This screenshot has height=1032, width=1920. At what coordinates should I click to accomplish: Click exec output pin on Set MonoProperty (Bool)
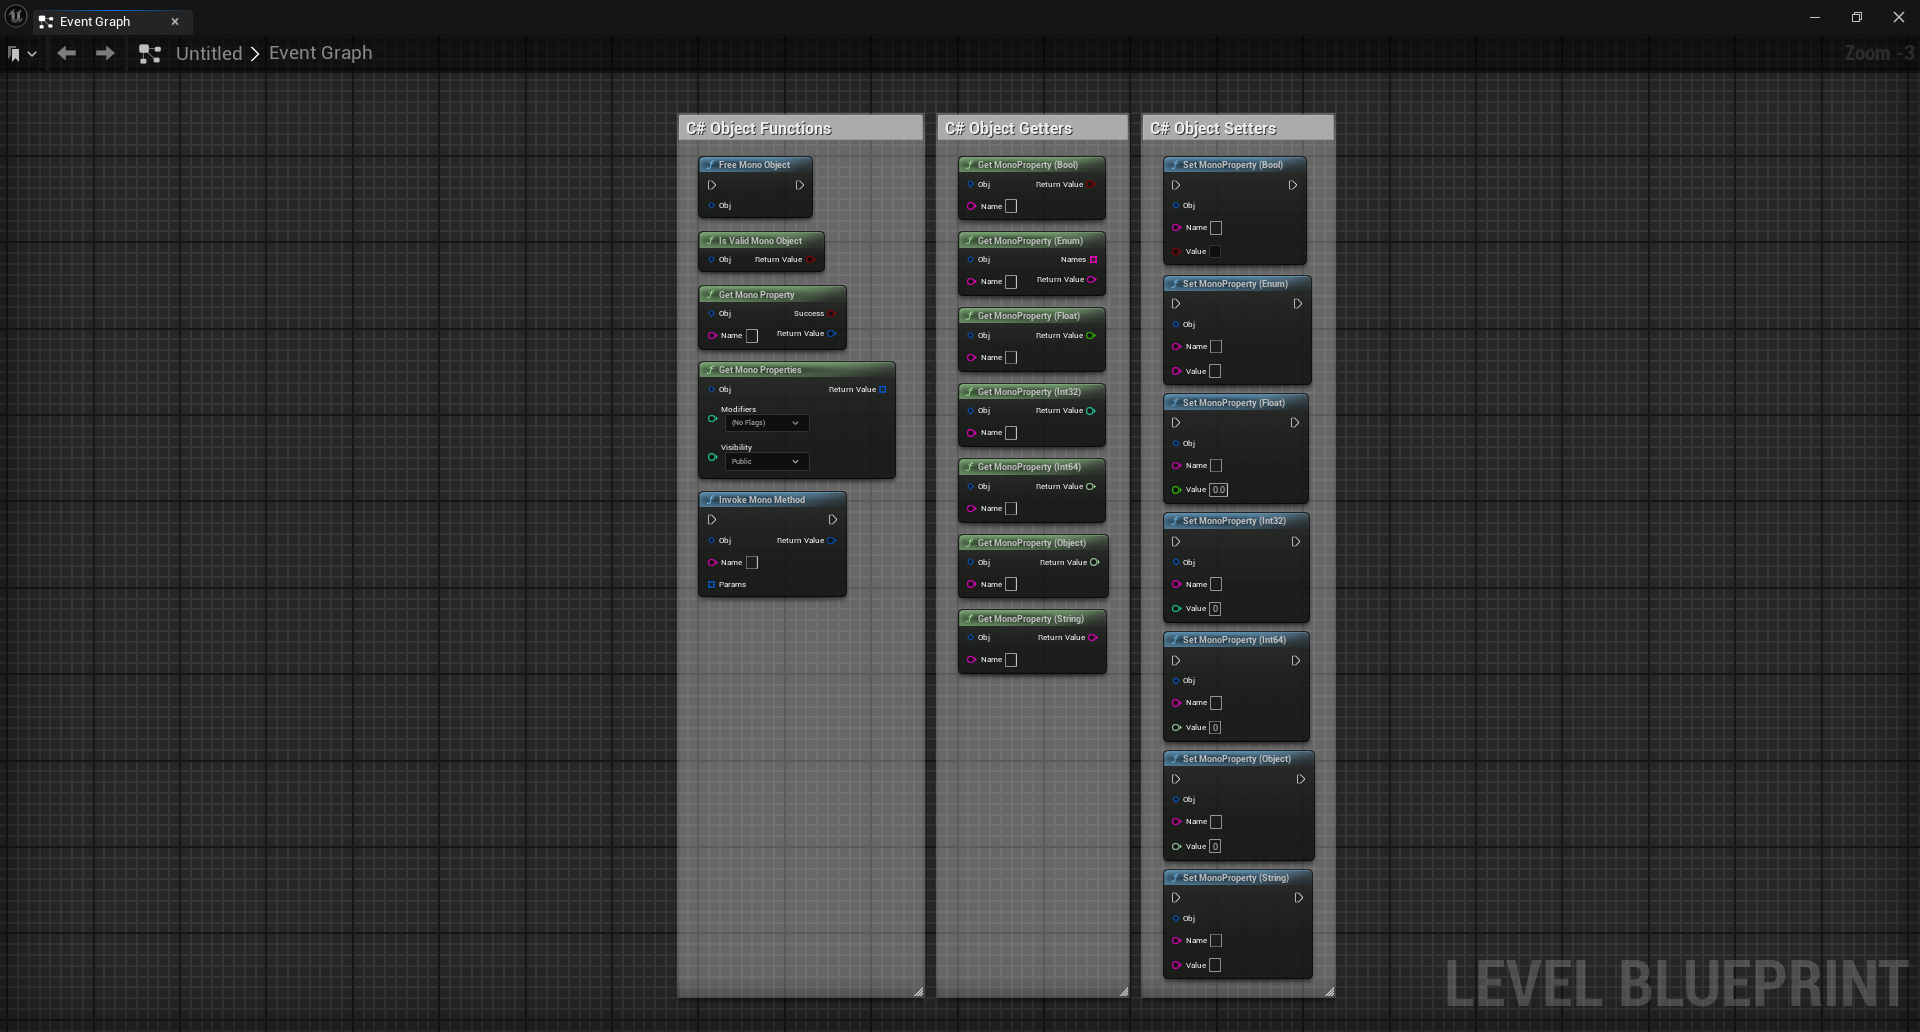pos(1292,185)
